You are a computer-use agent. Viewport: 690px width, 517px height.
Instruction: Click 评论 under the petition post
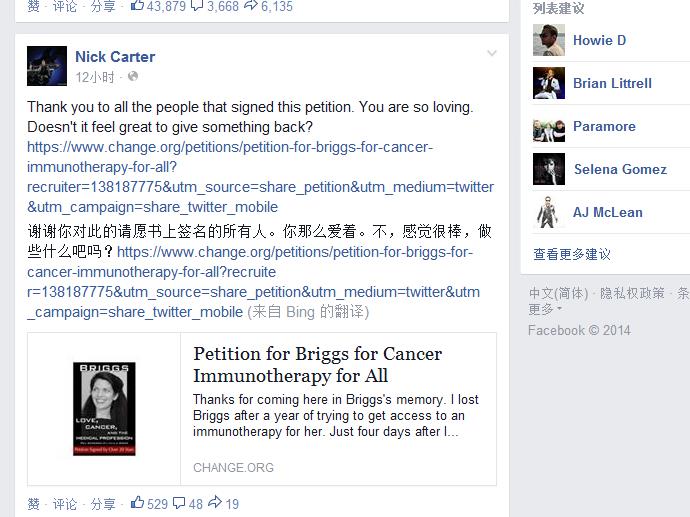pyautogui.click(x=65, y=504)
